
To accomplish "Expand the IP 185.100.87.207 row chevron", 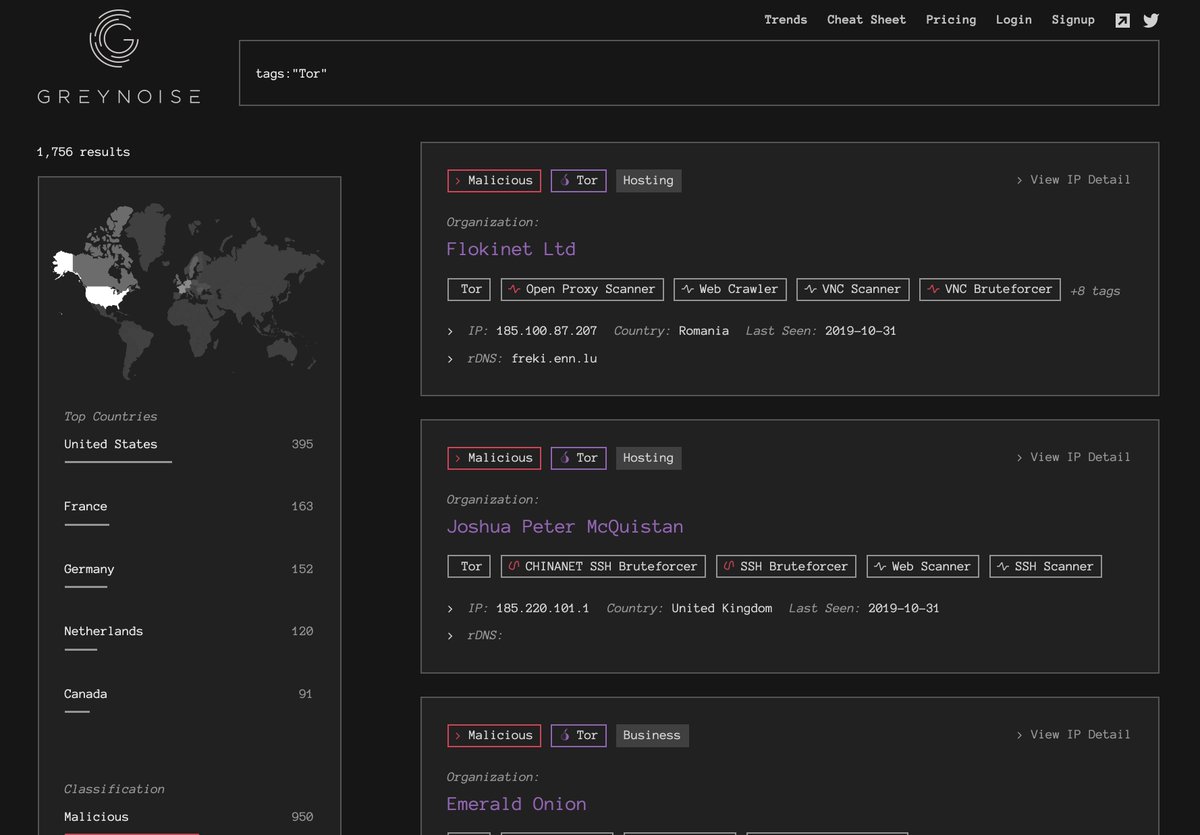I will coord(451,331).
